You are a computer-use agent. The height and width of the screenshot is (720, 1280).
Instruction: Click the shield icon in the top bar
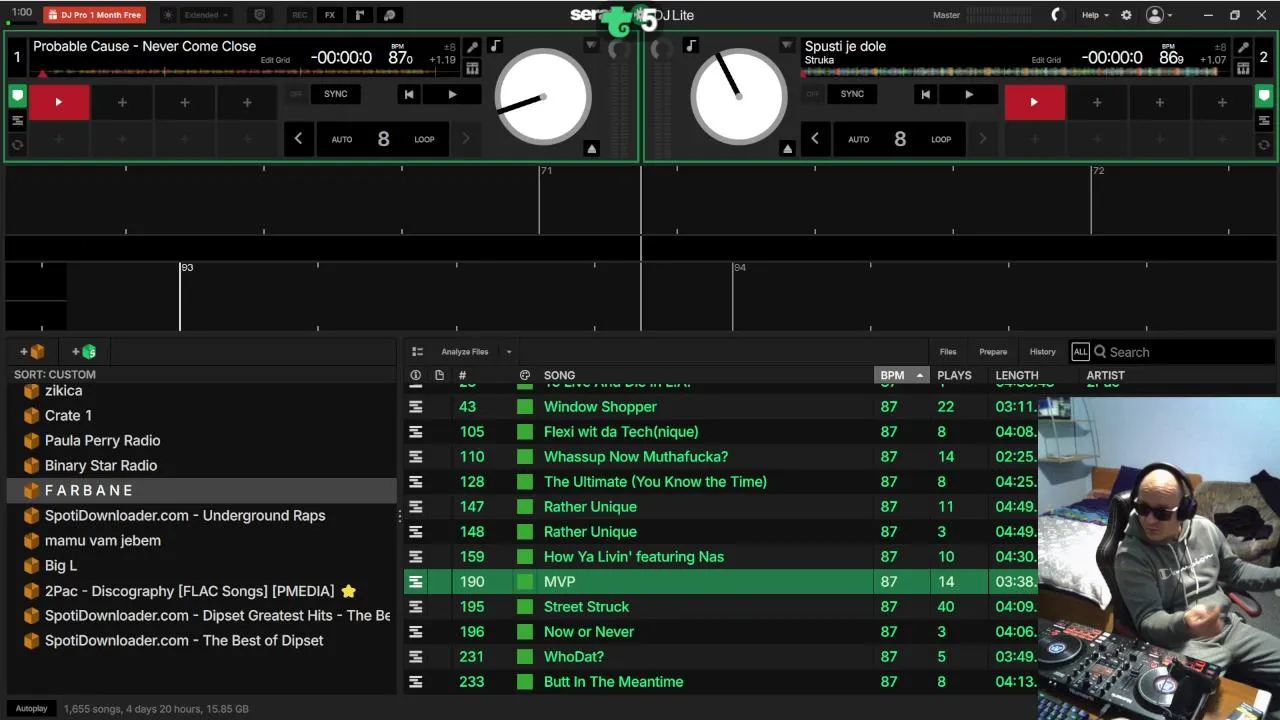260,15
